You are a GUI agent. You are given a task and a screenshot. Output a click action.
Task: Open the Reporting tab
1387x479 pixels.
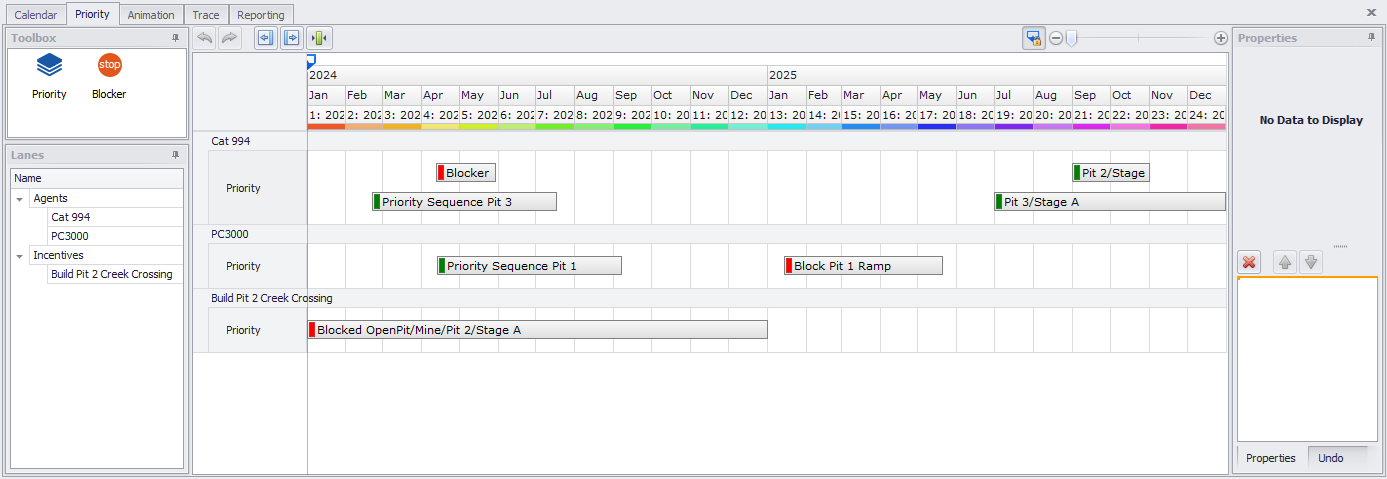[x=261, y=14]
